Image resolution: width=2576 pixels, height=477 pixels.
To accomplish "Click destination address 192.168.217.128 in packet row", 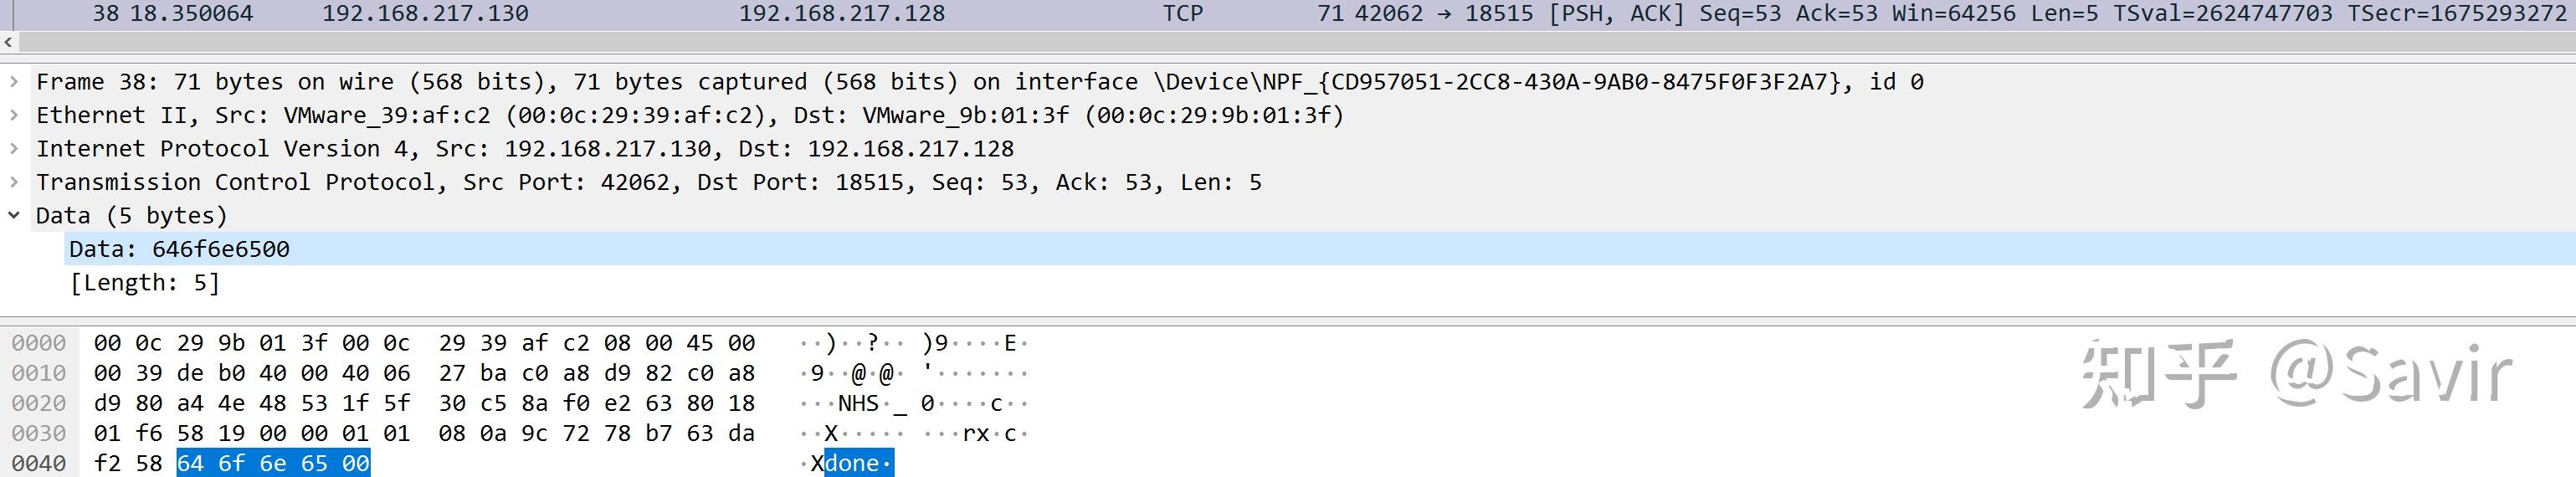I will [x=841, y=13].
